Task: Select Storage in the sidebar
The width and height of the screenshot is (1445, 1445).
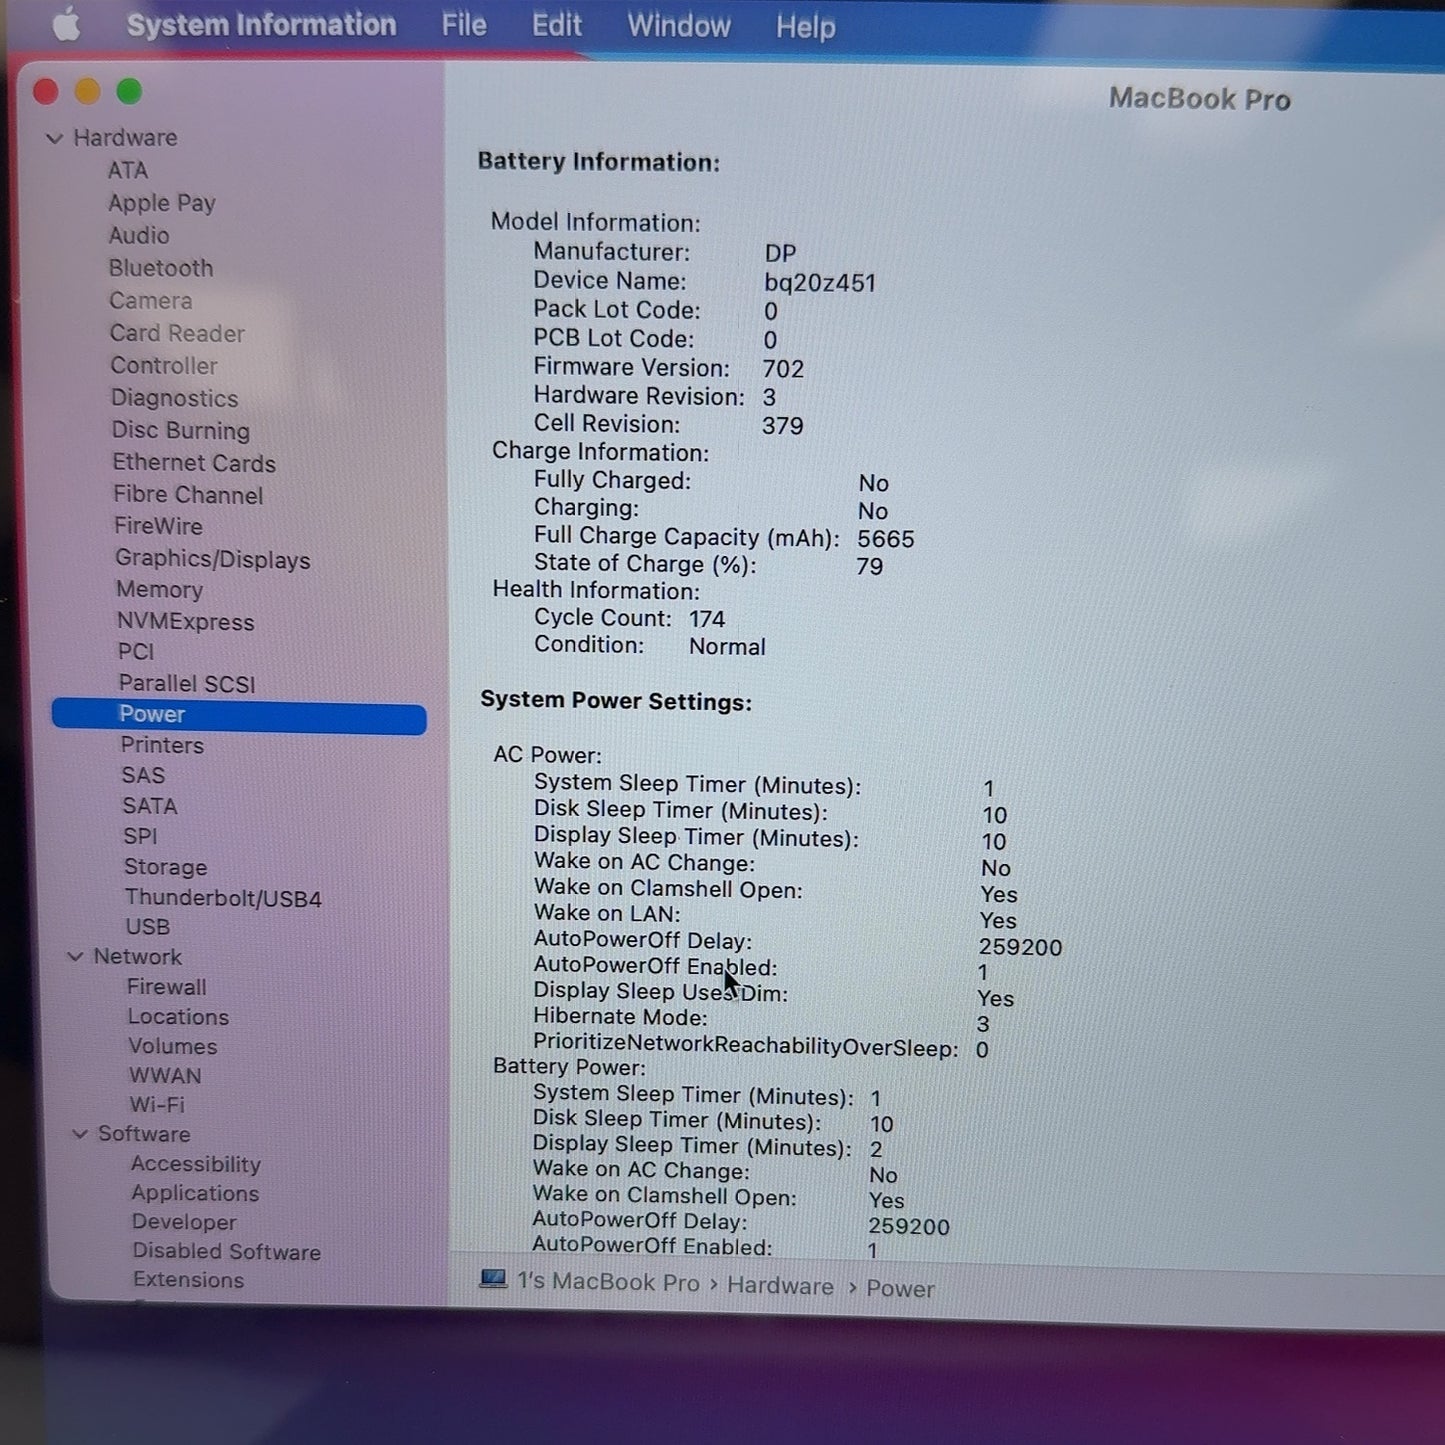Action: pyautogui.click(x=166, y=867)
